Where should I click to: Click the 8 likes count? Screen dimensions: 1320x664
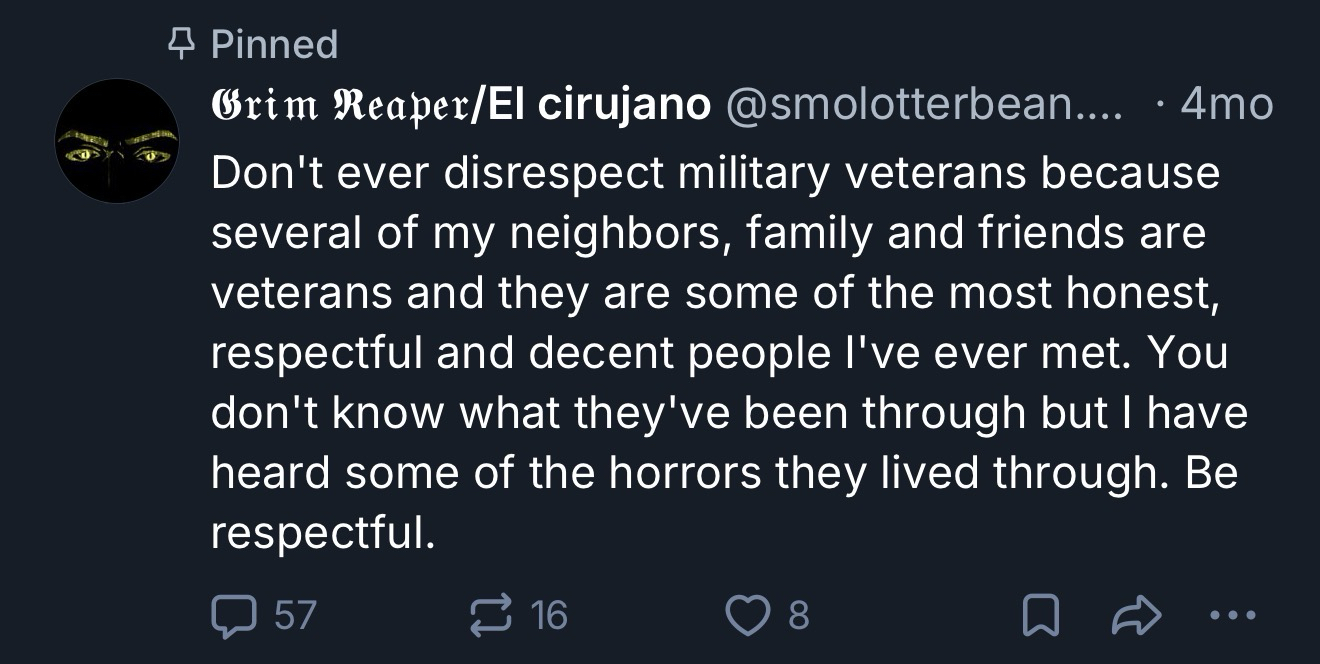click(798, 615)
